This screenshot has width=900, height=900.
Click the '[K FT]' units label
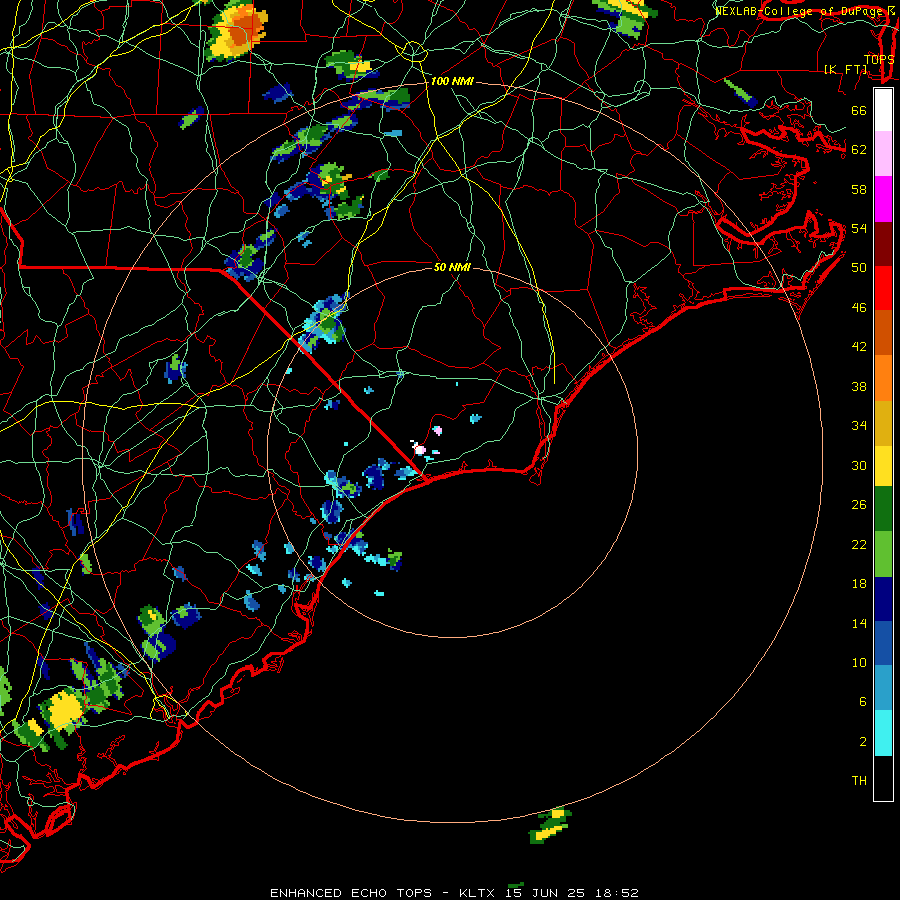(846, 69)
